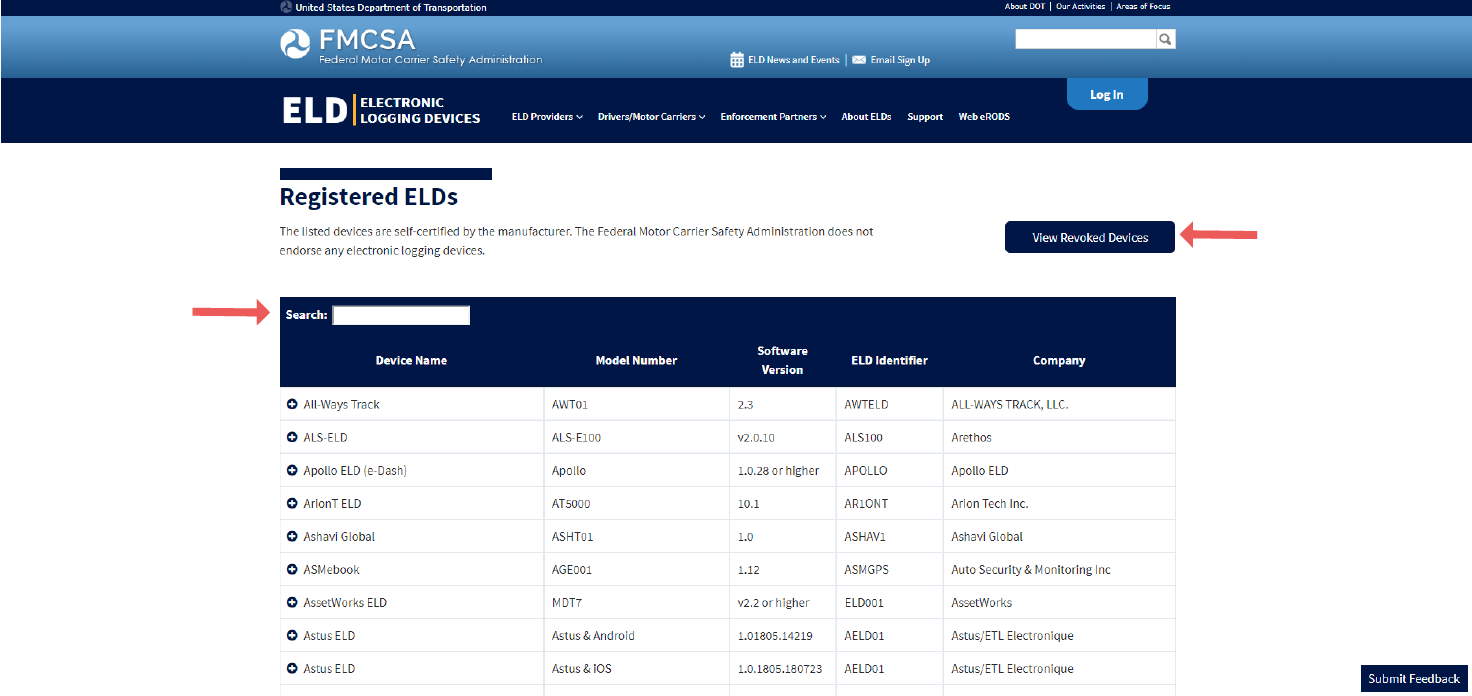
Task: Open the Our Activities link
Action: (1080, 7)
